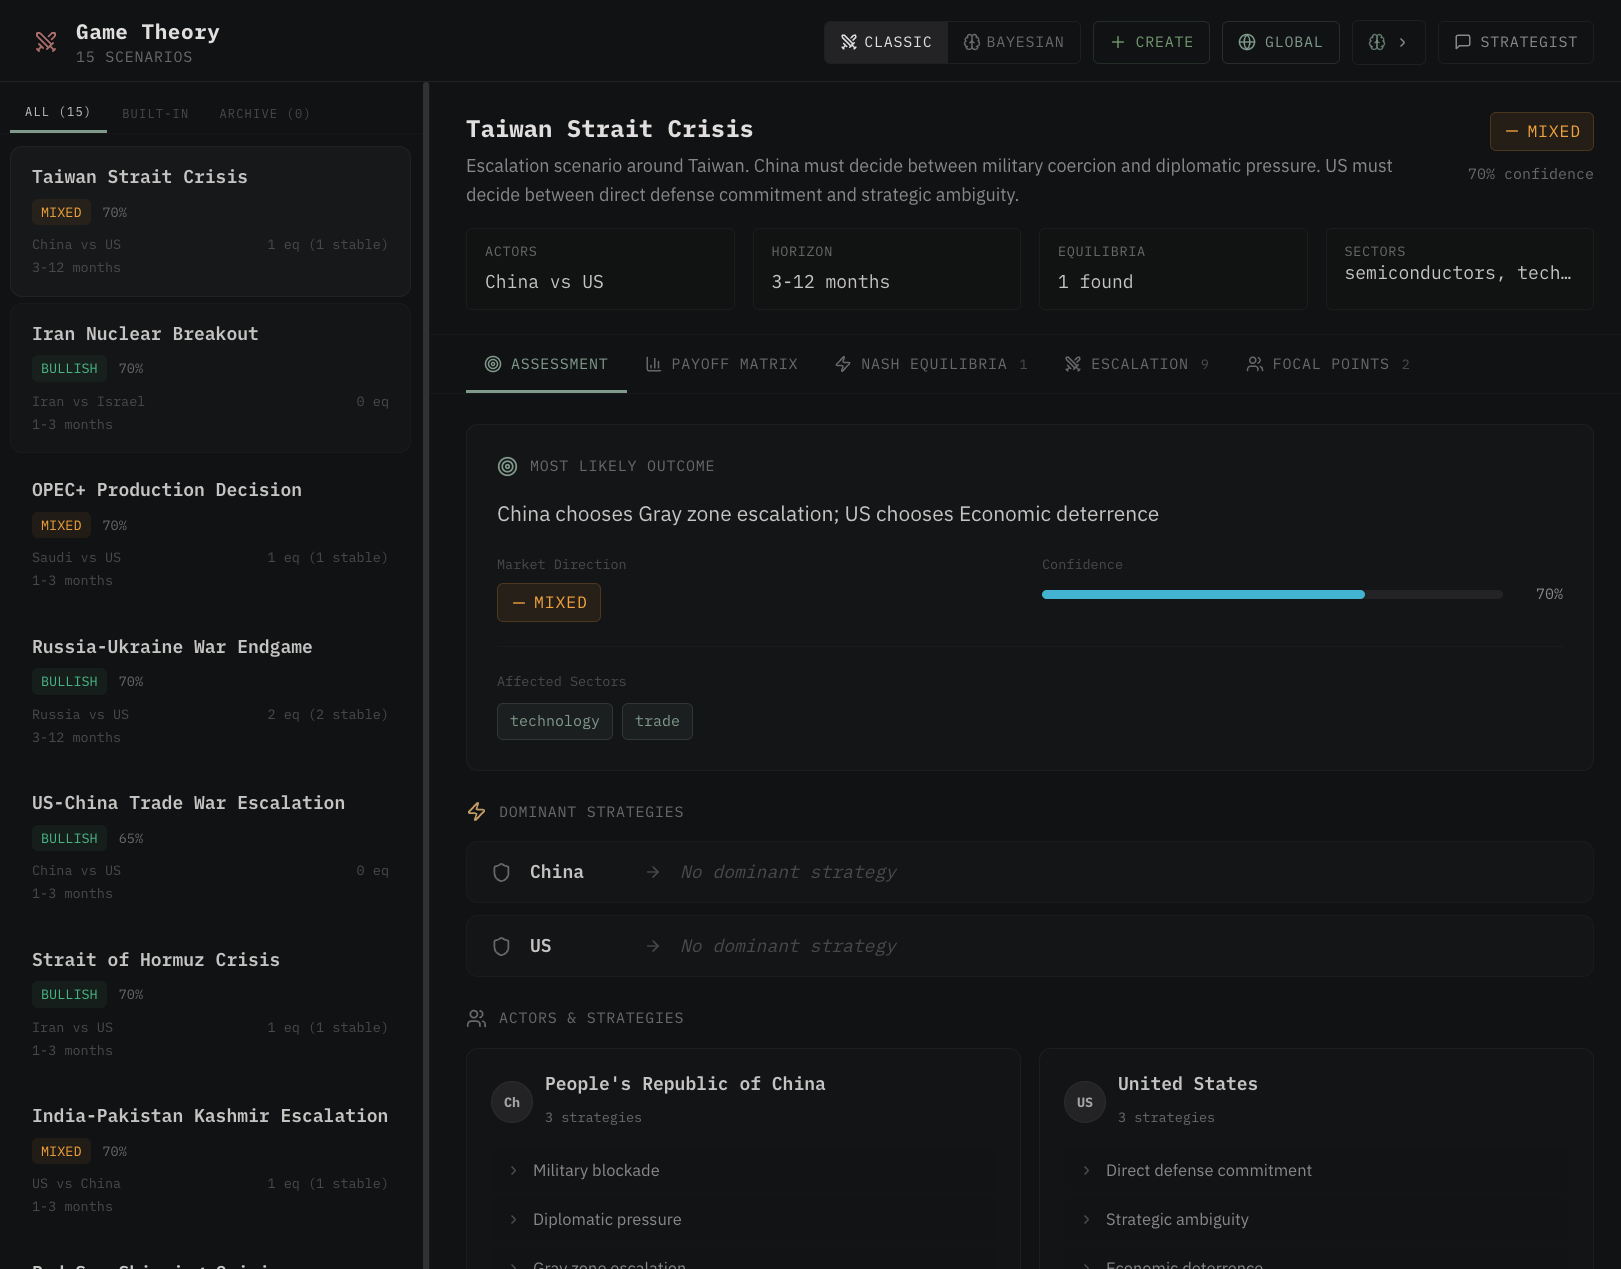
Task: Switch to CLASSIC mode
Action: click(886, 42)
